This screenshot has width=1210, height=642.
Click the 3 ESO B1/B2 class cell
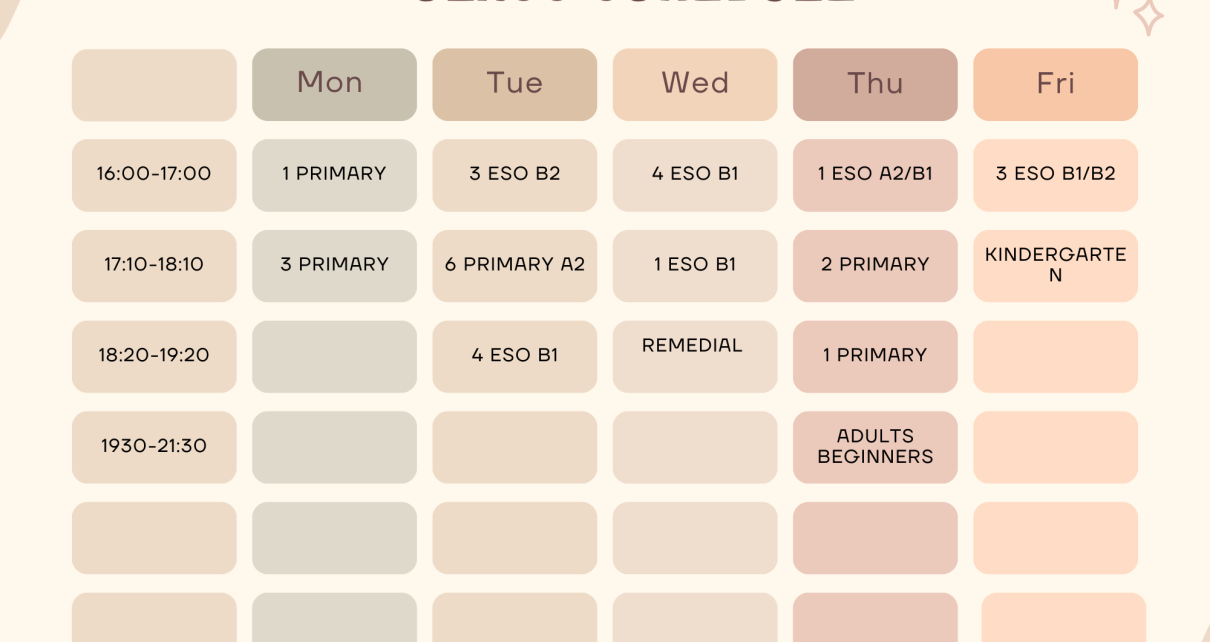[1055, 175]
